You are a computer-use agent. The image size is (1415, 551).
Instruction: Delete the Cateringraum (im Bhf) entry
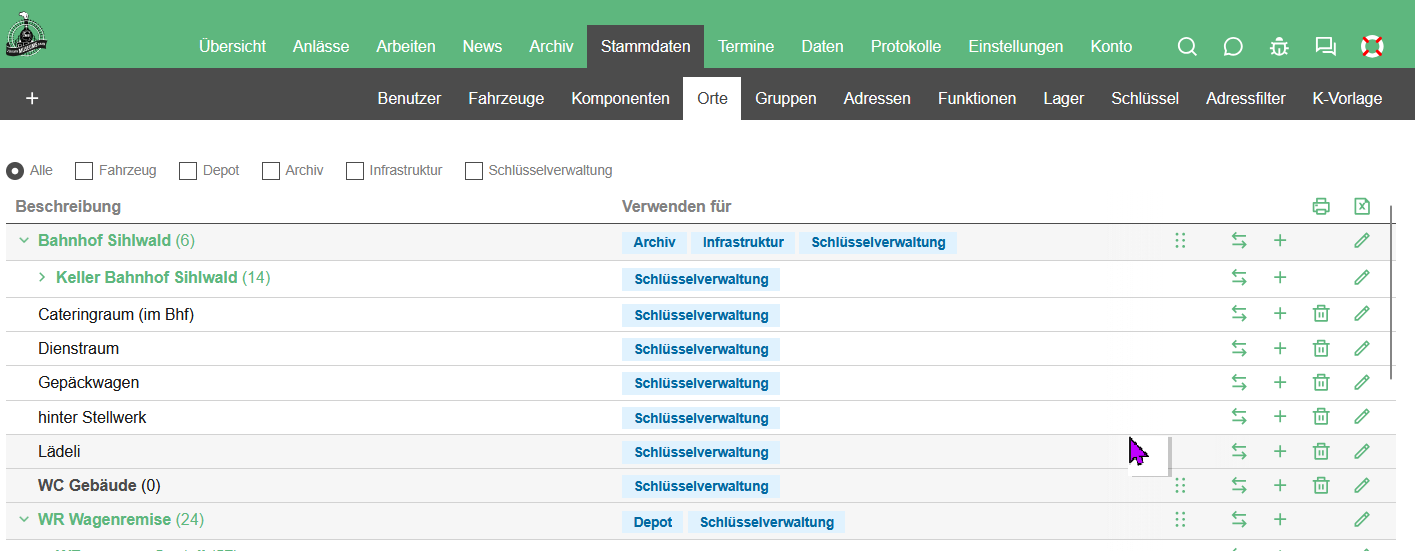(1321, 314)
